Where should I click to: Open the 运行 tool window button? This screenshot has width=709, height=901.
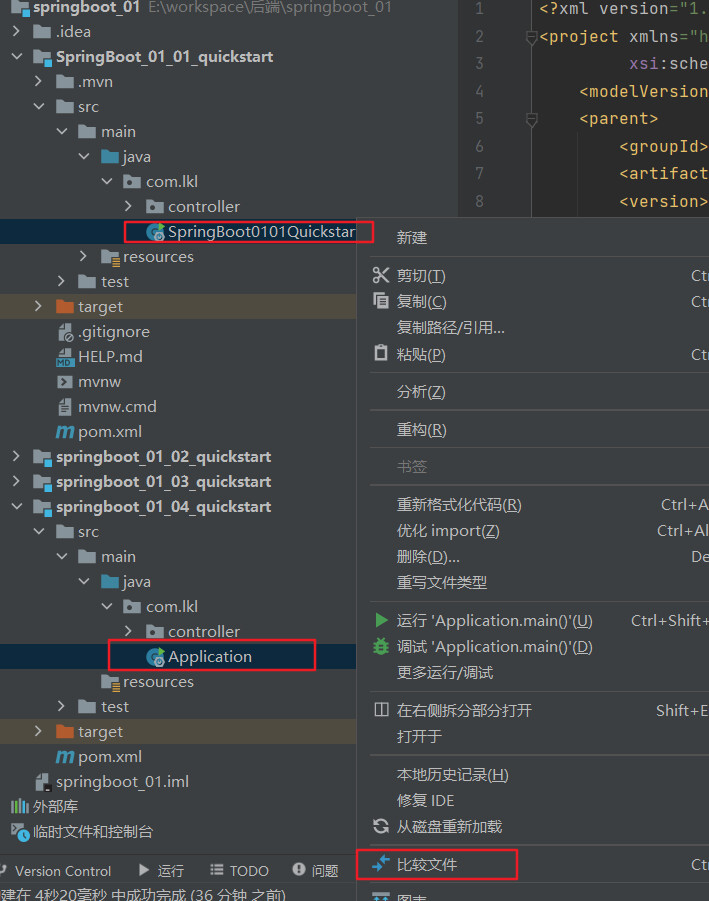pyautogui.click(x=161, y=871)
